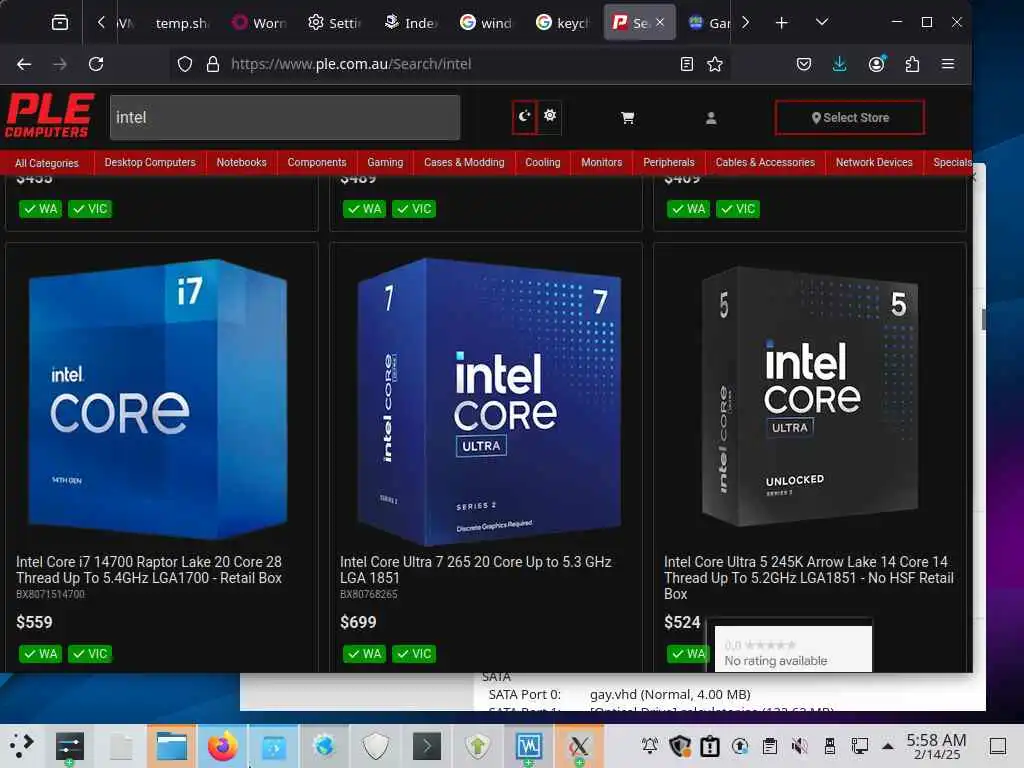This screenshot has width=1024, height=768.
Task: Click the Select Store button
Action: coord(850,118)
